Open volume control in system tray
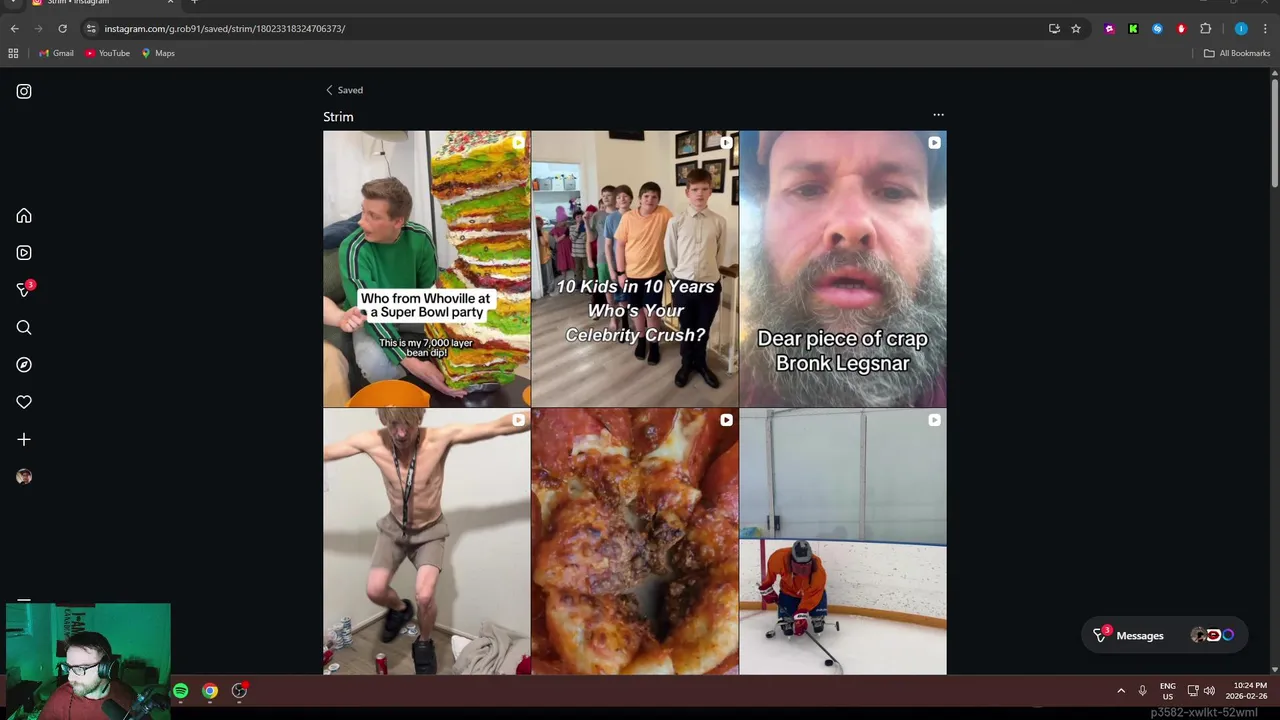Image resolution: width=1280 pixels, height=720 pixels. point(1209,691)
